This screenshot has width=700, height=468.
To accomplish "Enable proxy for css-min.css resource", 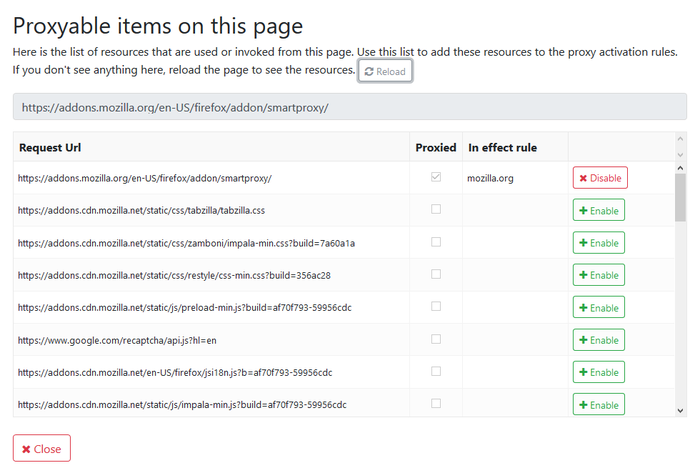I will pos(598,275).
